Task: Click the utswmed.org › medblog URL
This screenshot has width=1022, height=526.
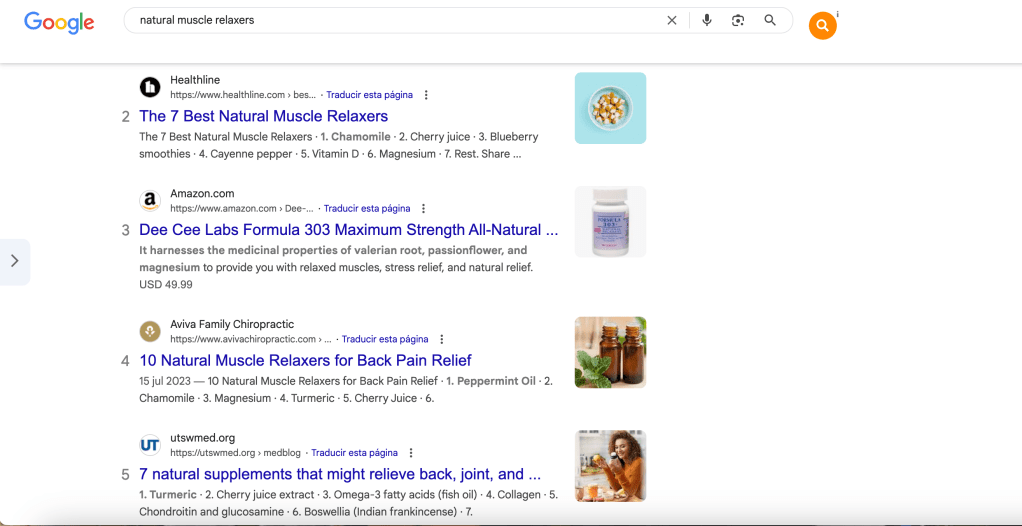Action: click(x=235, y=452)
